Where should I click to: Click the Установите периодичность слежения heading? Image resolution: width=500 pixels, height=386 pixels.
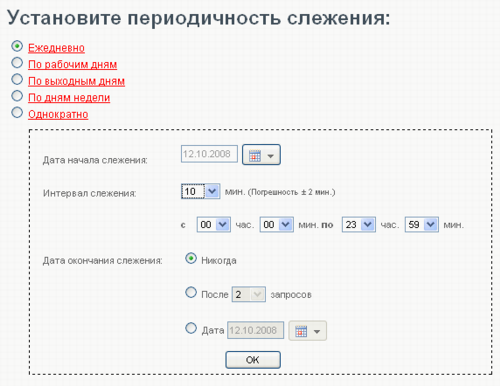(199, 18)
